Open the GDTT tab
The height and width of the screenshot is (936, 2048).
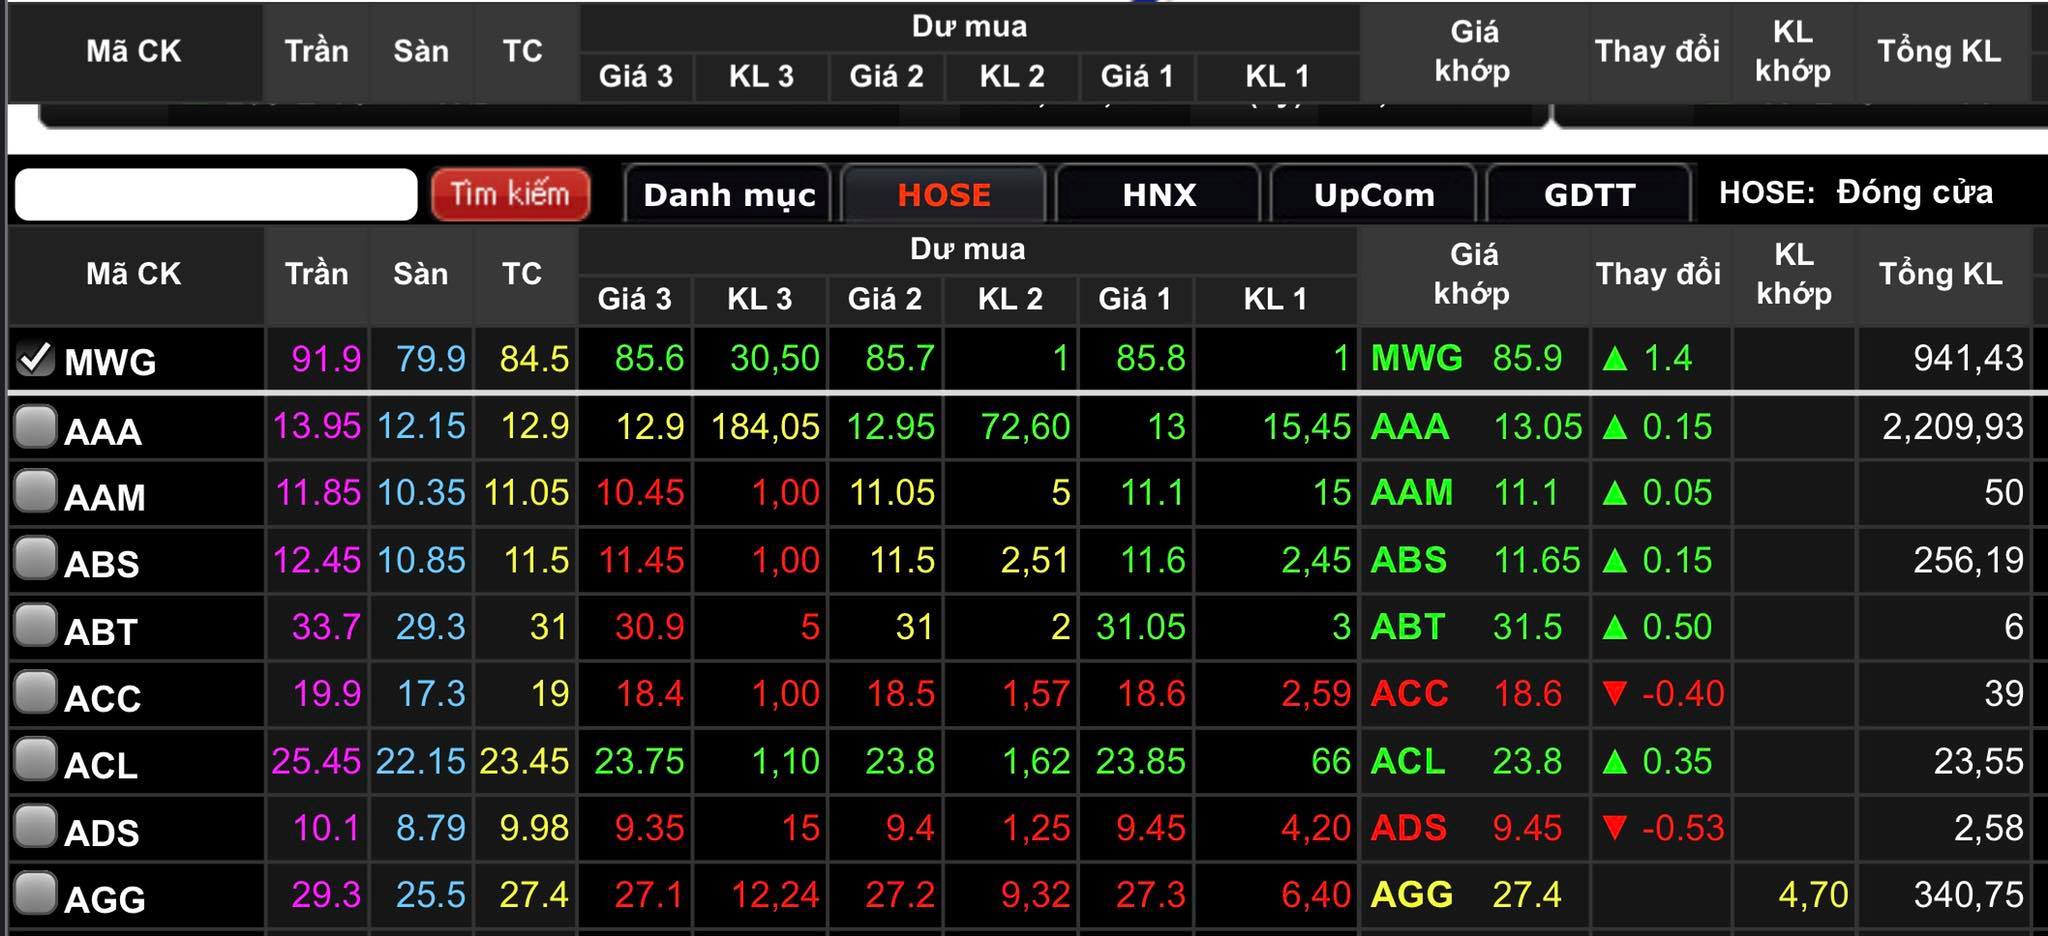tap(1589, 194)
